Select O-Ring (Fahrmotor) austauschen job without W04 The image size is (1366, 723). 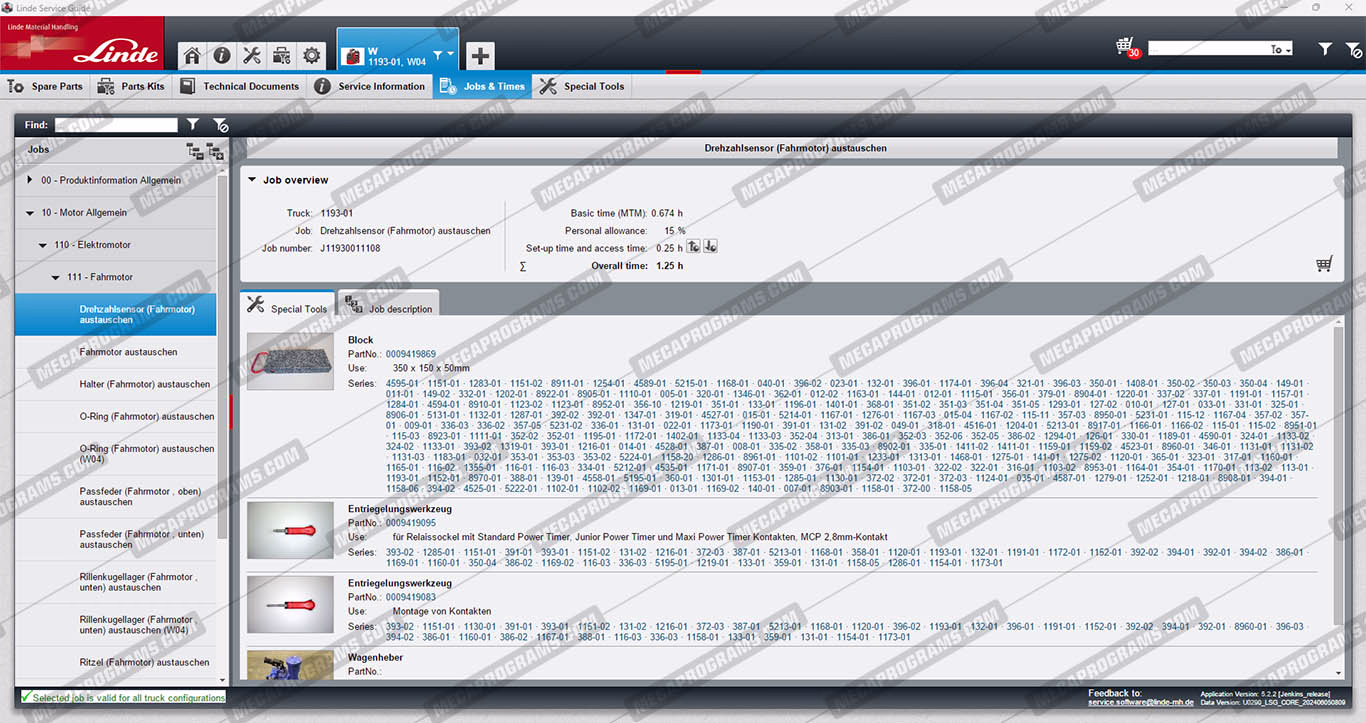(x=115, y=416)
